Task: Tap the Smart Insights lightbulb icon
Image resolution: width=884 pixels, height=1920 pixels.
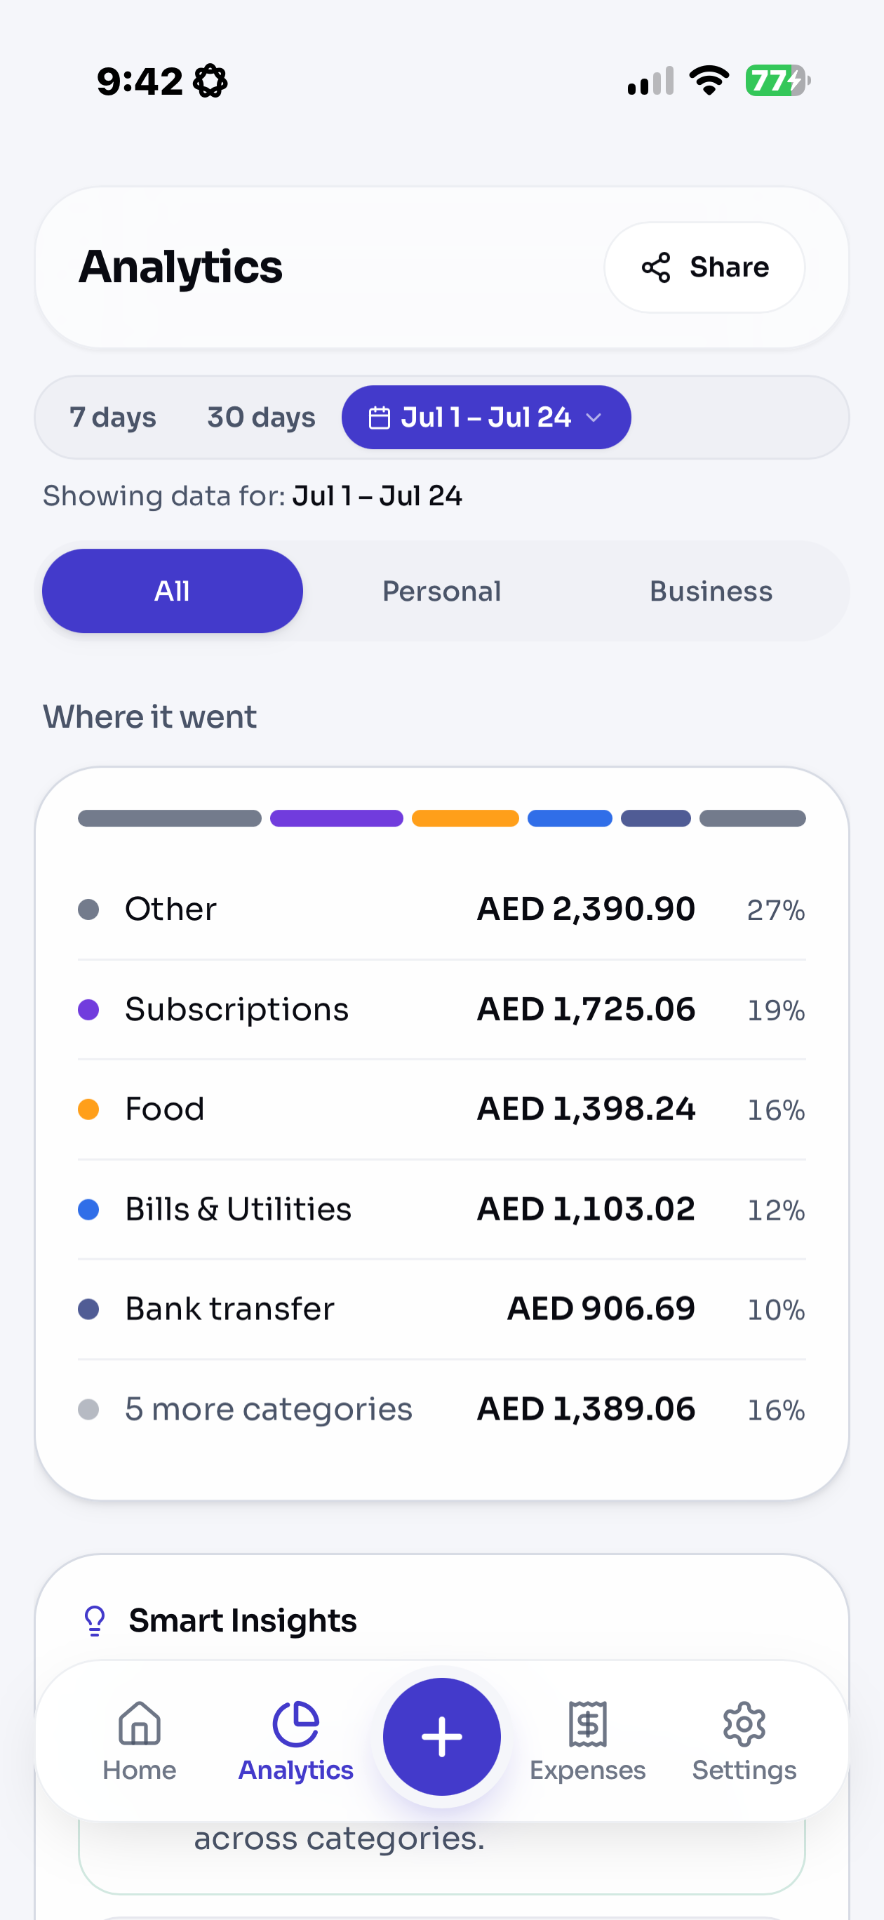Action: (95, 1621)
